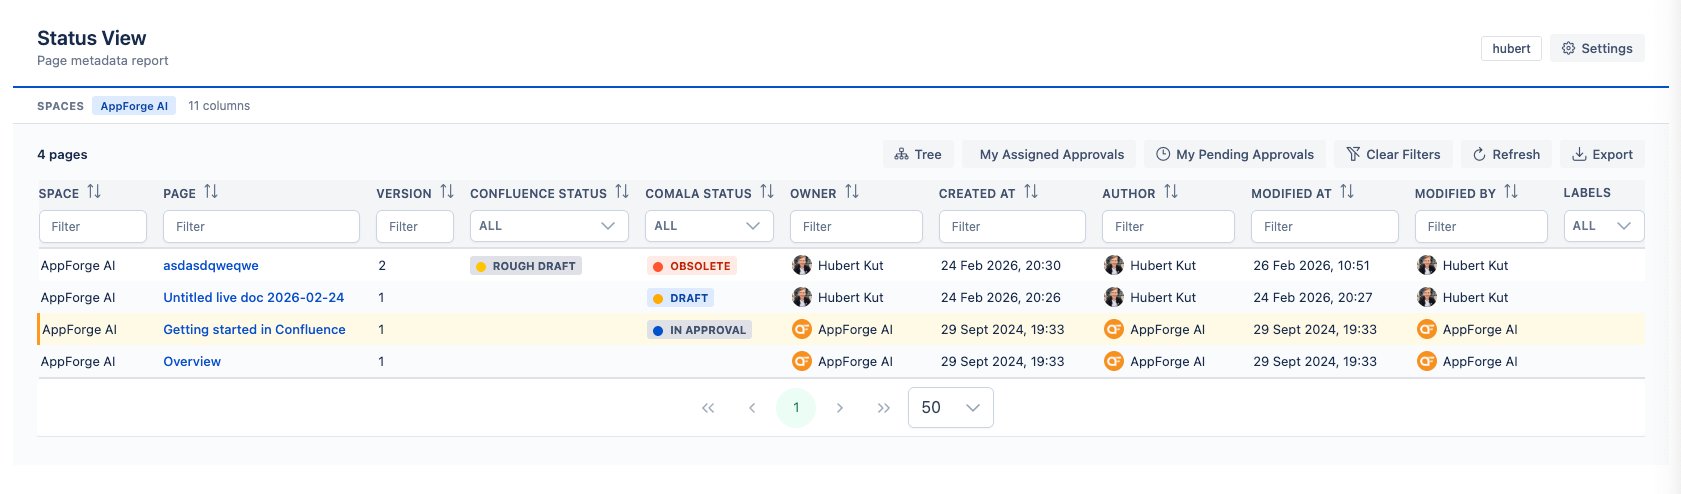Show My Pending Approvals
The width and height of the screenshot is (1681, 494).
click(x=1235, y=154)
